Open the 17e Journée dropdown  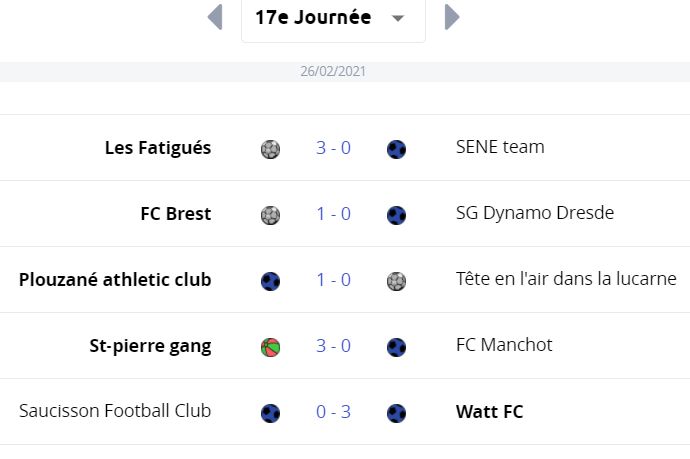pyautogui.click(x=333, y=18)
